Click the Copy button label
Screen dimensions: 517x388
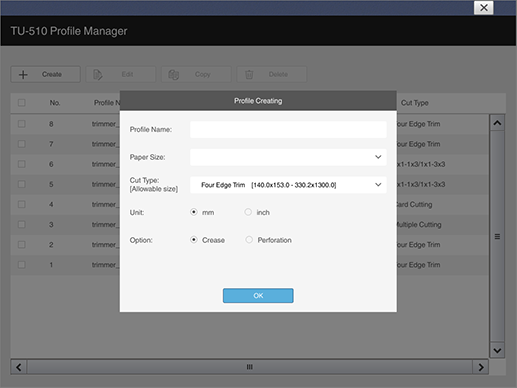tap(203, 74)
